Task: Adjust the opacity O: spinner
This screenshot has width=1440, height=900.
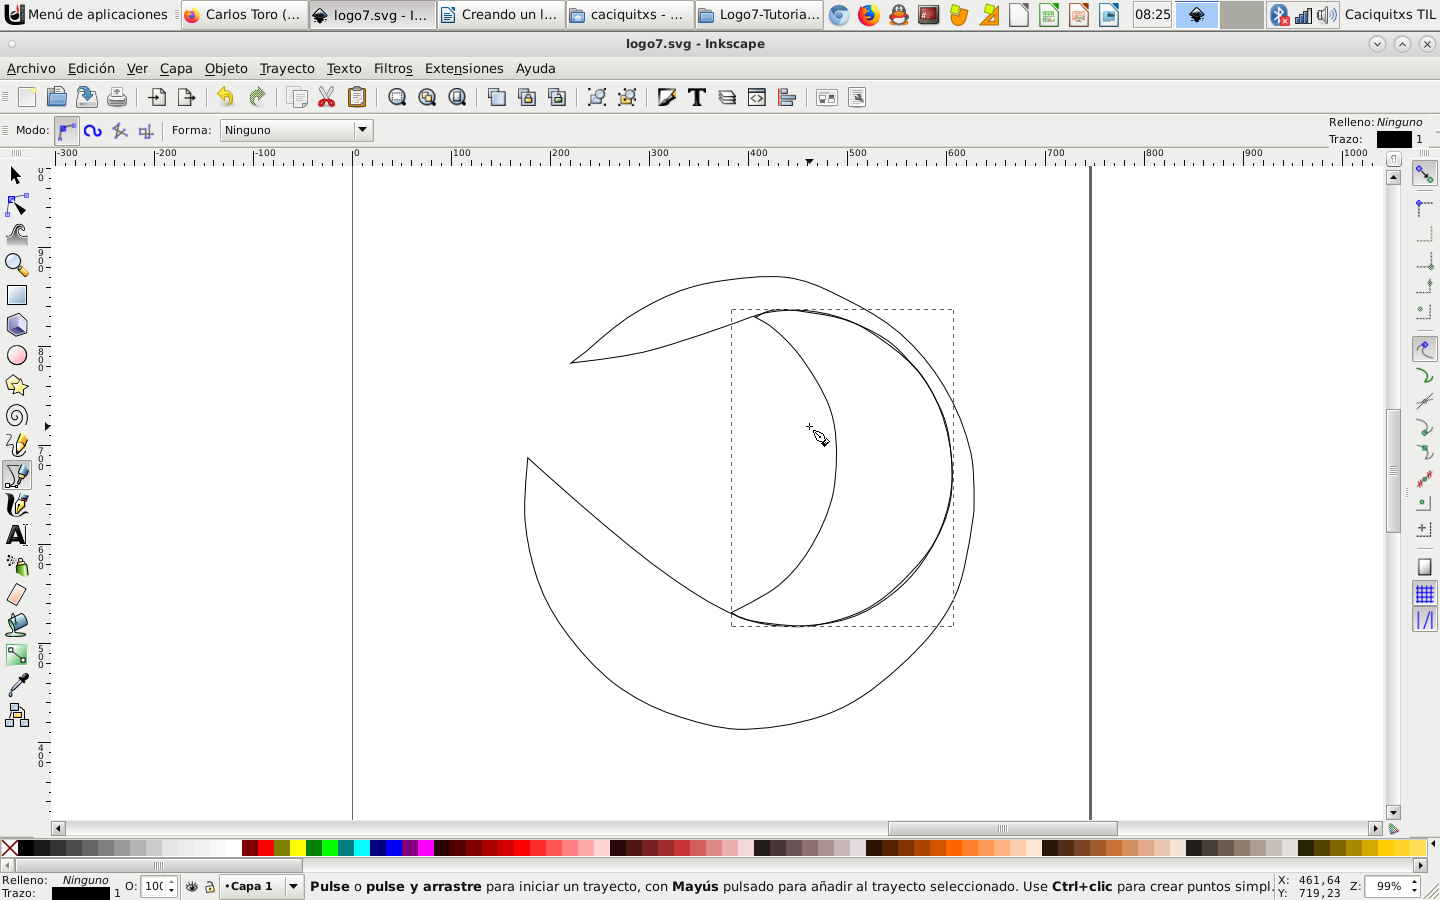Action: (159, 886)
